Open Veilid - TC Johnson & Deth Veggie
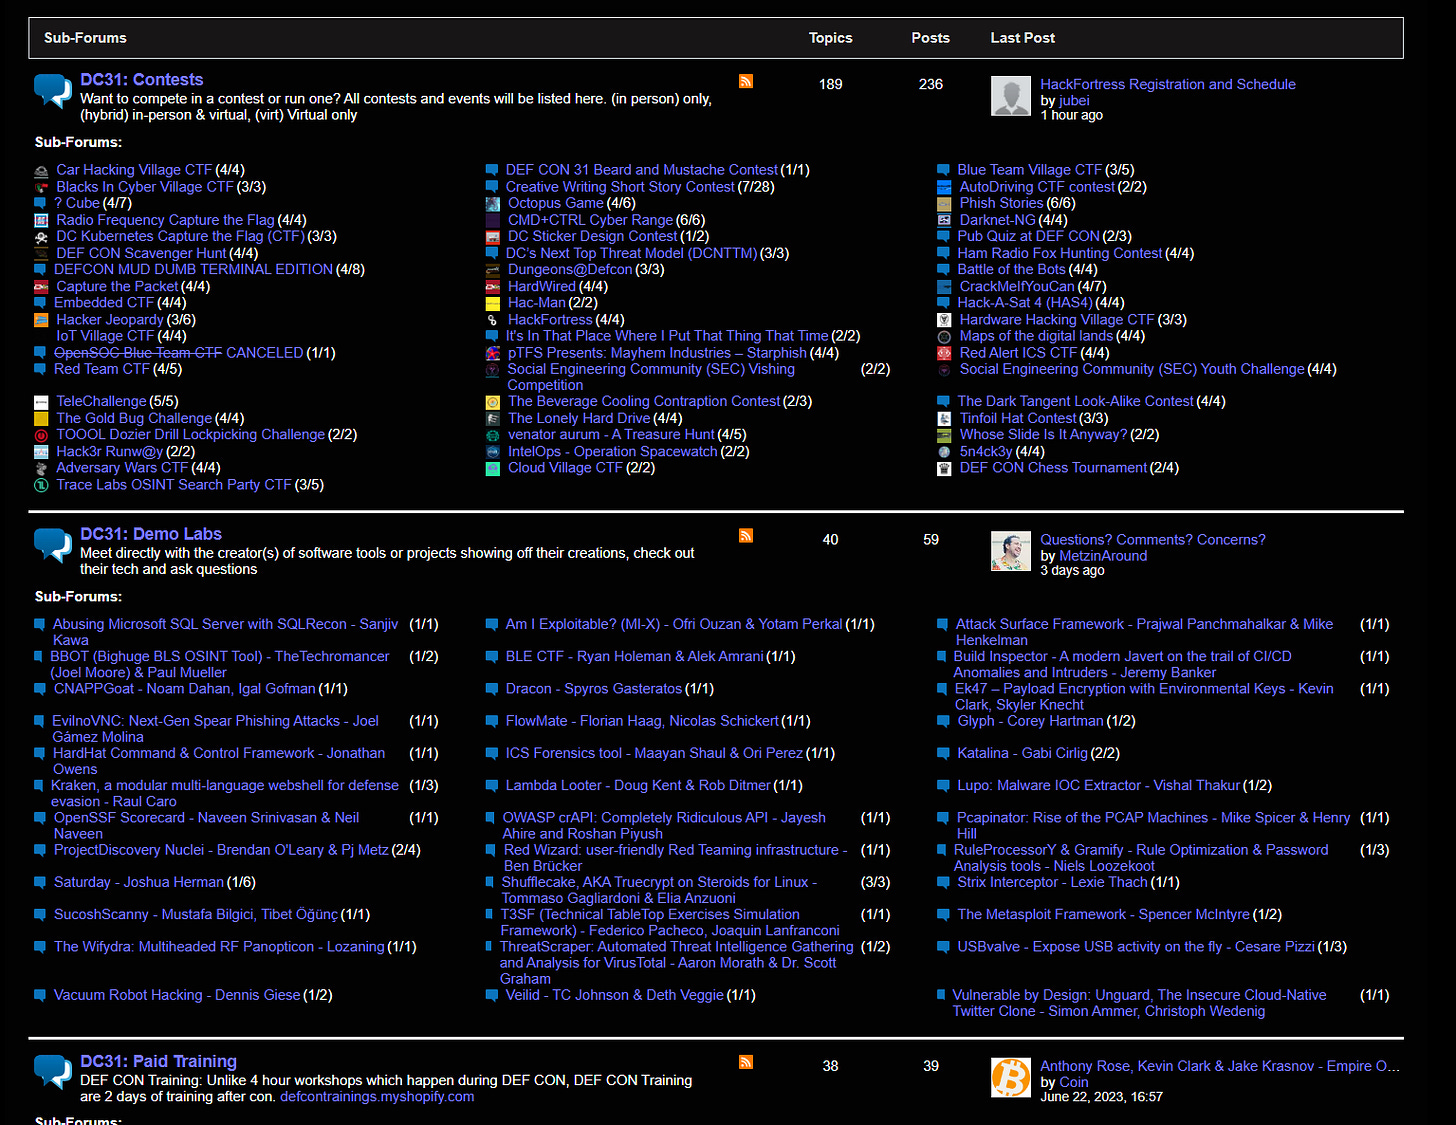 [615, 995]
